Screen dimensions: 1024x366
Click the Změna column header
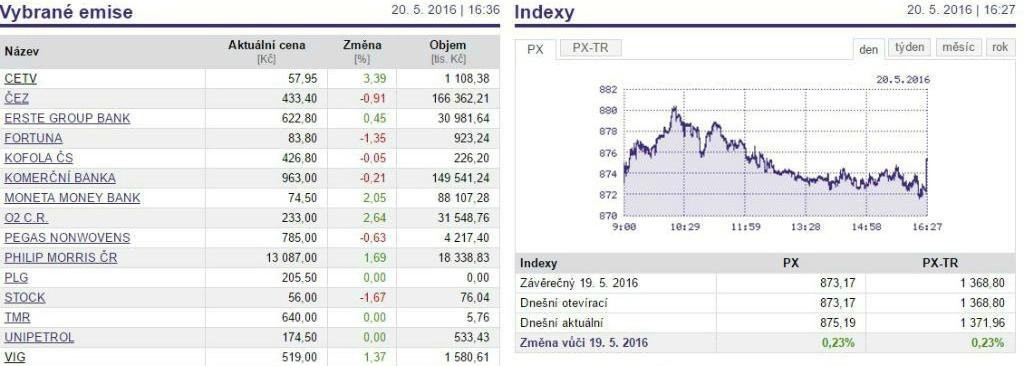(x=362, y=46)
